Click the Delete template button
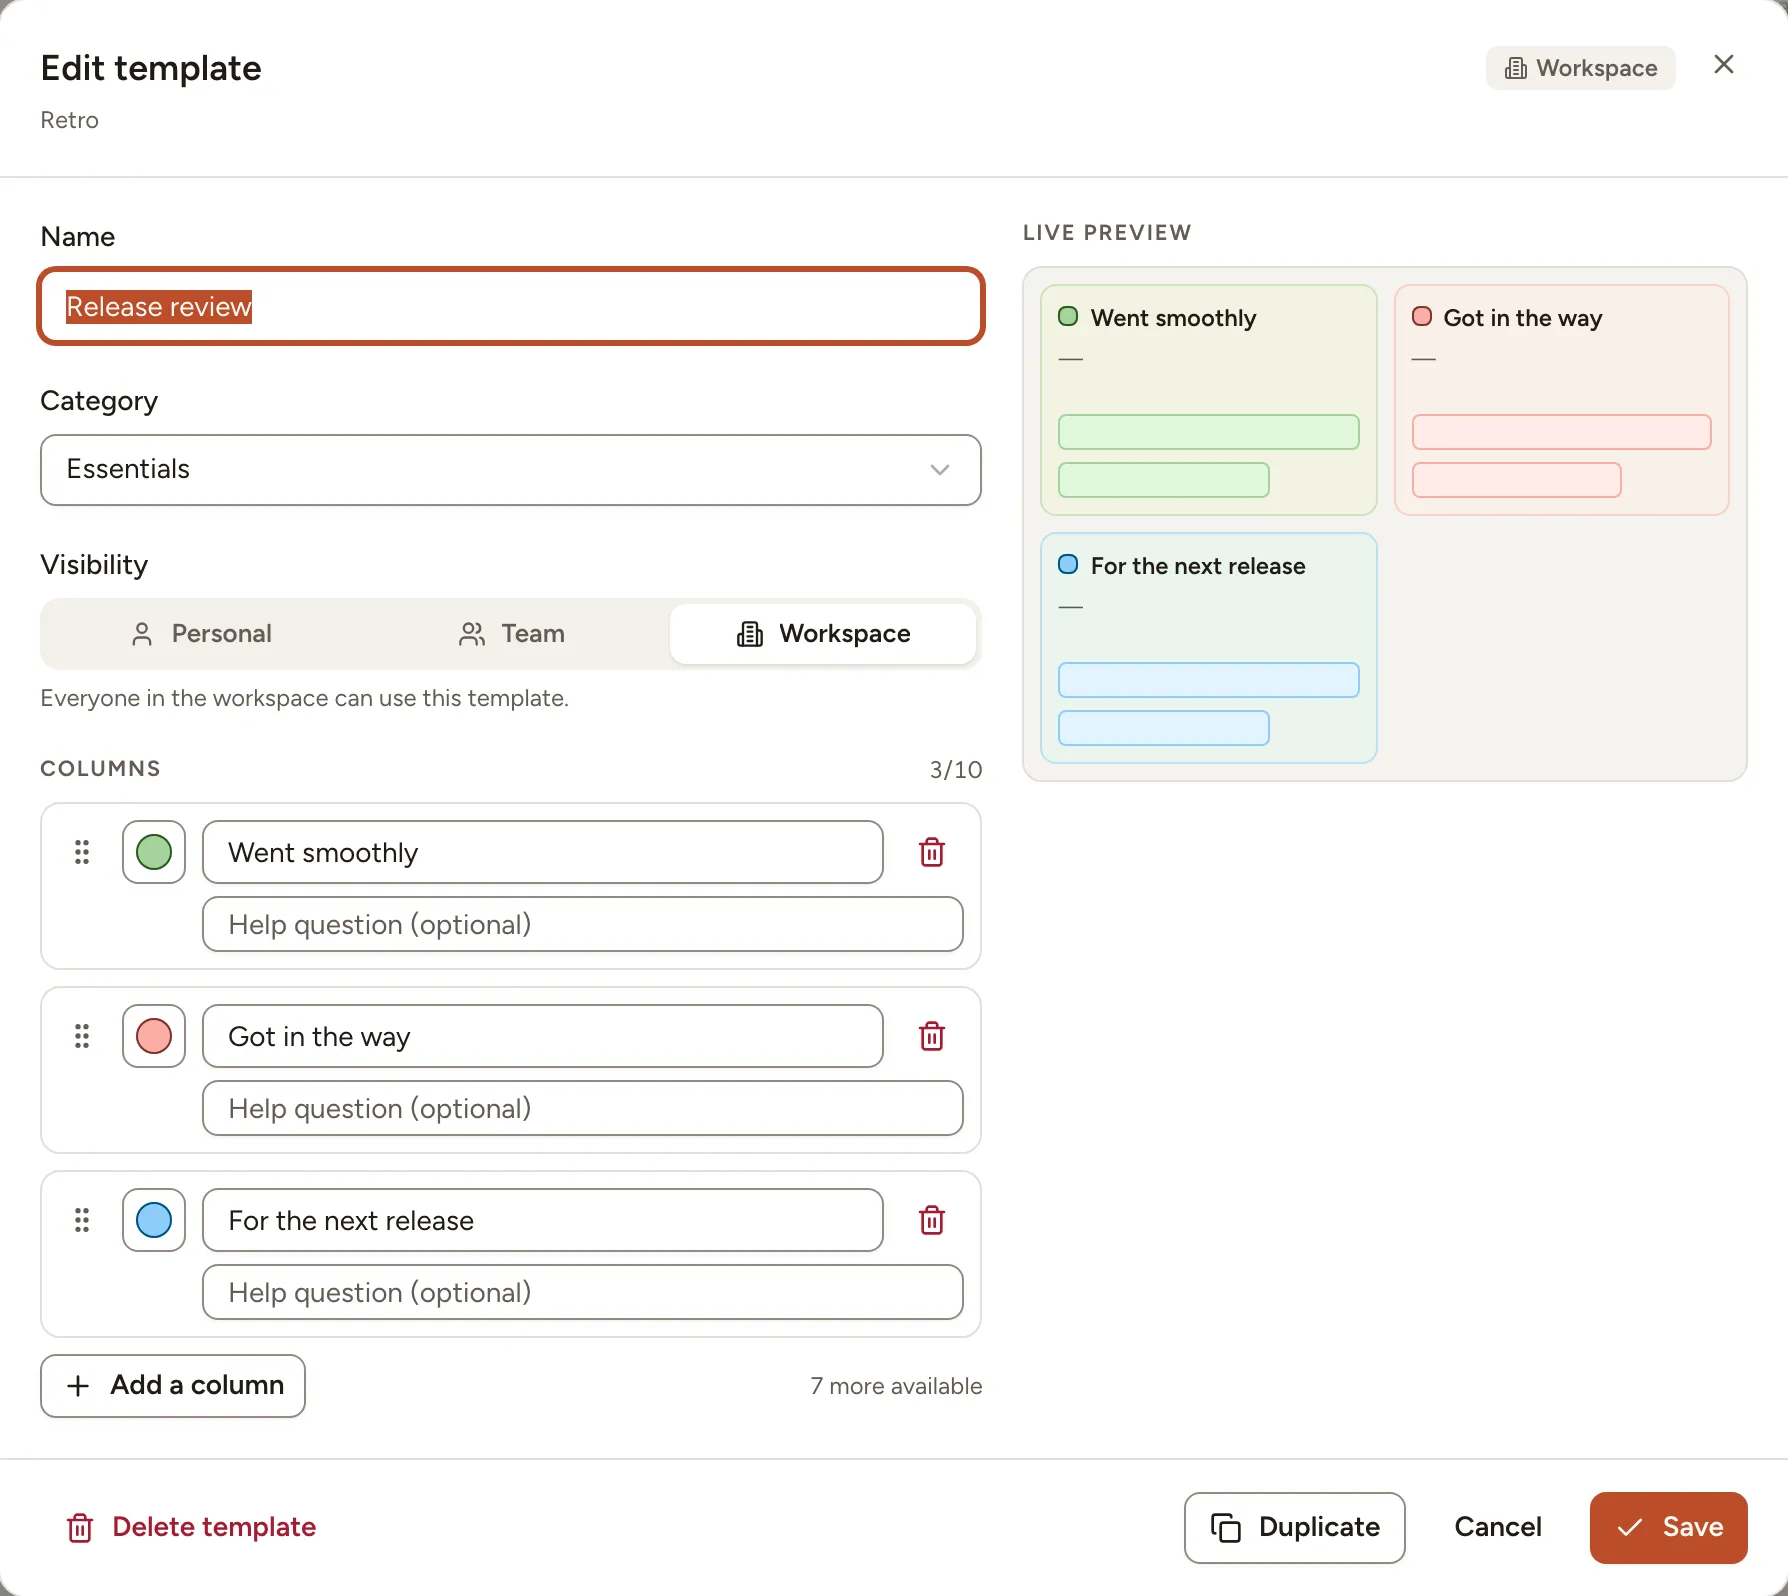This screenshot has width=1788, height=1596. point(191,1527)
